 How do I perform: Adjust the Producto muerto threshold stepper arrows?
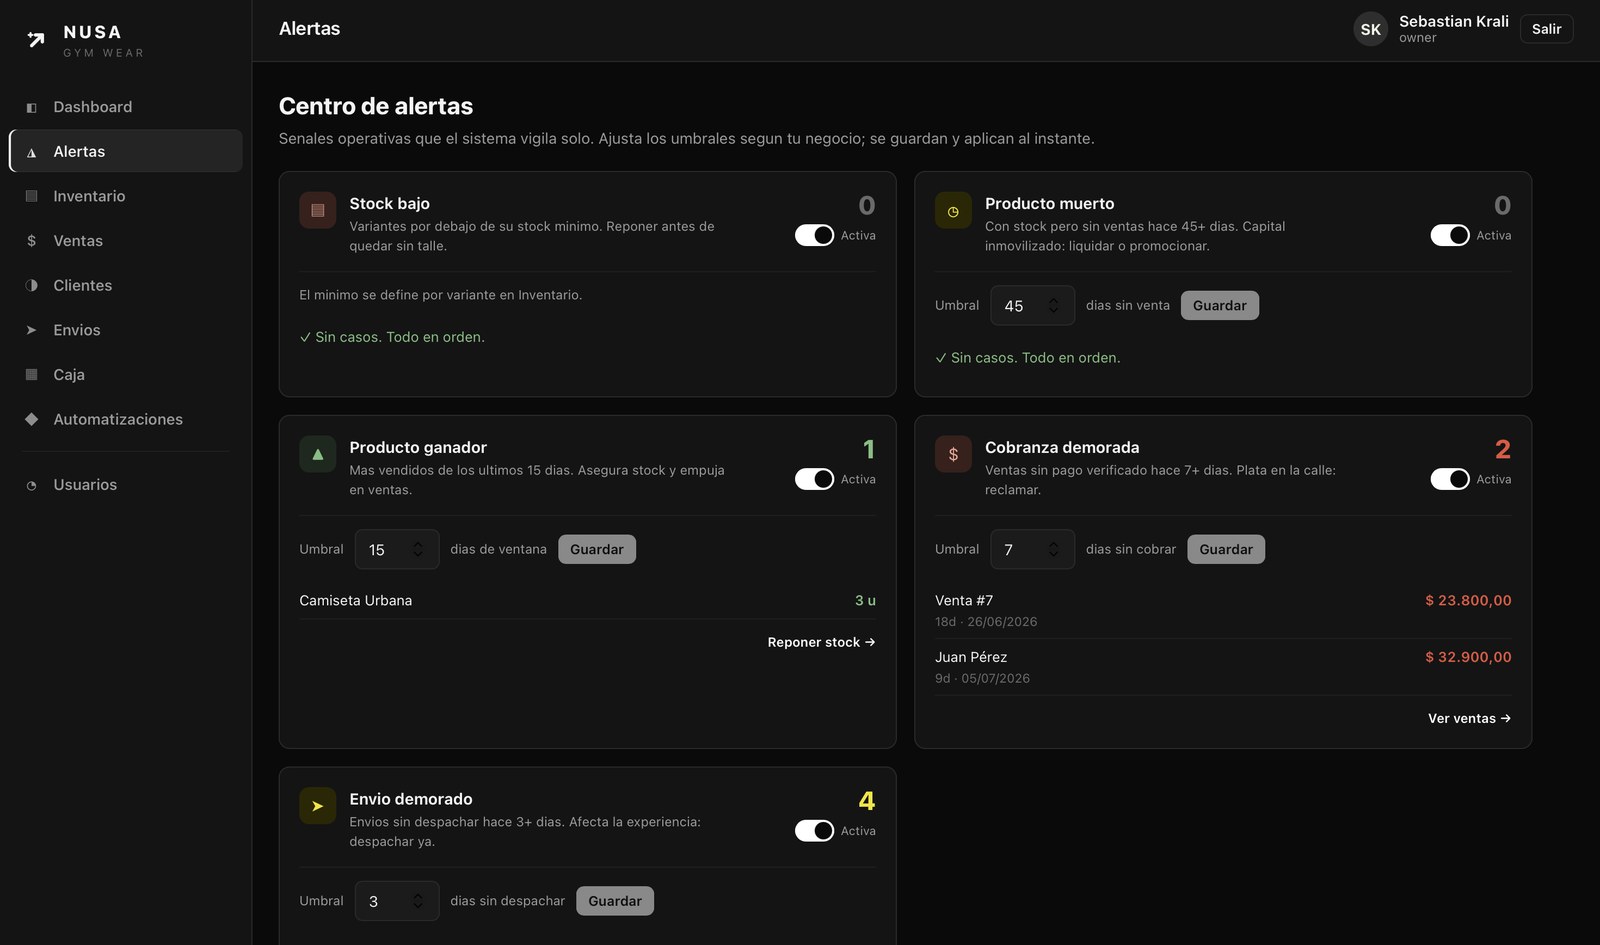(1053, 306)
